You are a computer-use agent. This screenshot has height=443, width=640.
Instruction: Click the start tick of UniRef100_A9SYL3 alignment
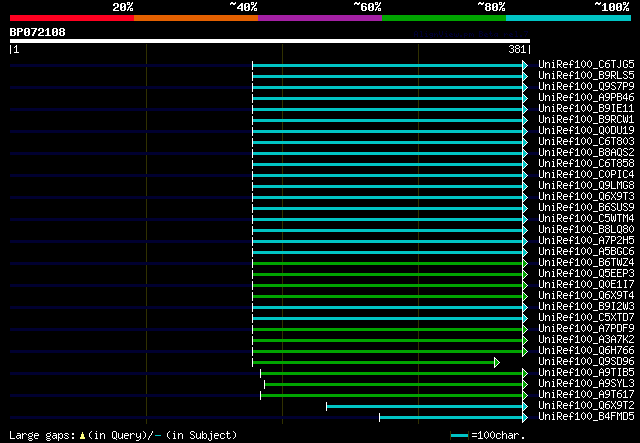264,384
